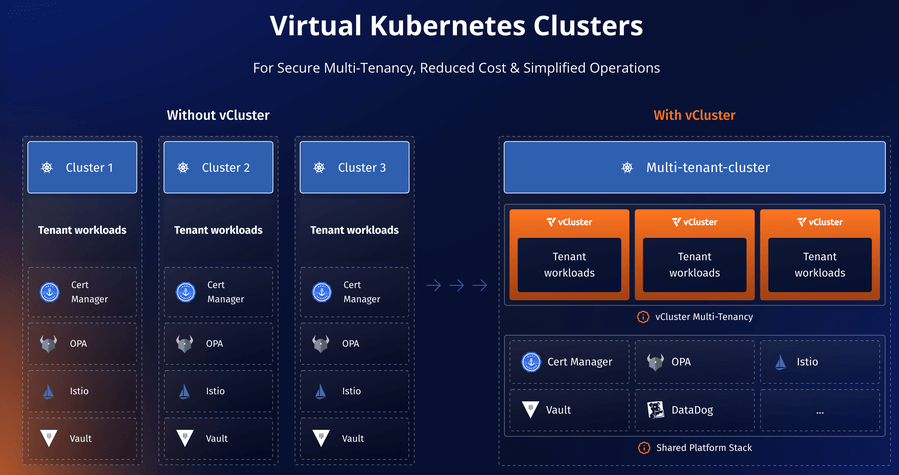Select the Cluster 2 blue box
899x475 pixels.
218,168
